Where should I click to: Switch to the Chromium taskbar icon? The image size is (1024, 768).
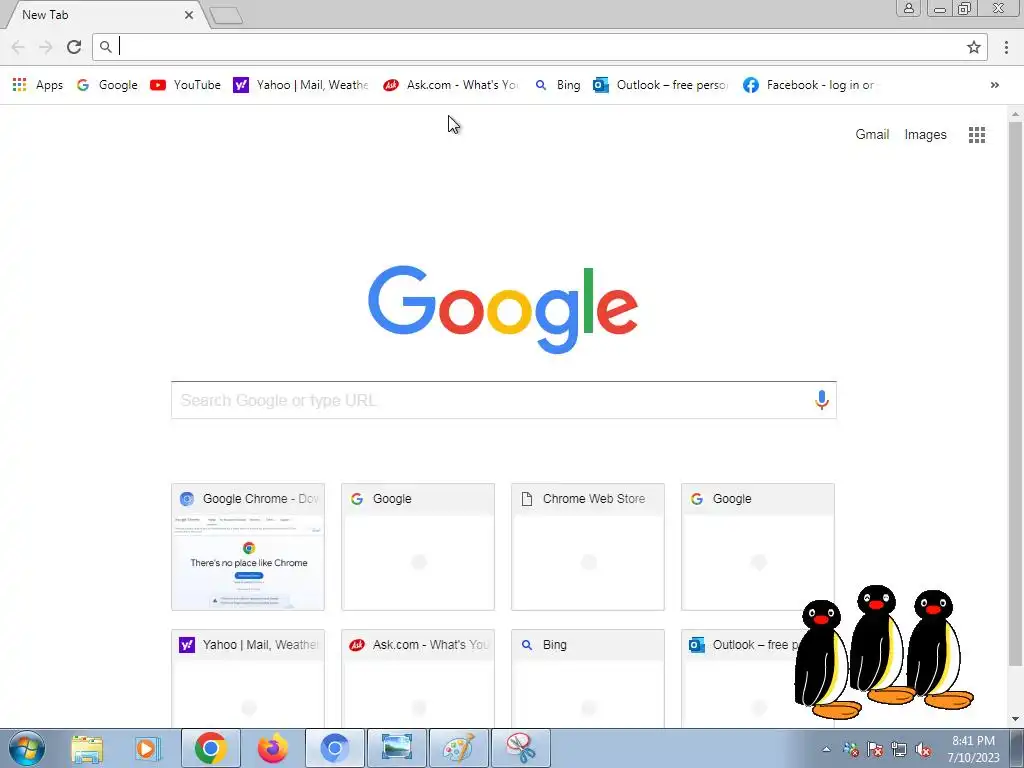point(334,748)
